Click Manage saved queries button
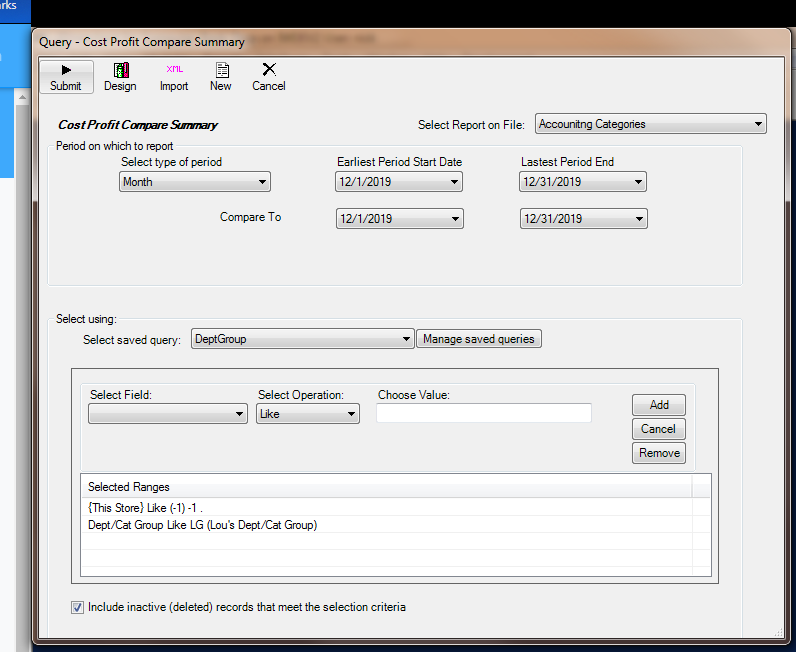Viewport: 796px width, 652px height. (479, 339)
